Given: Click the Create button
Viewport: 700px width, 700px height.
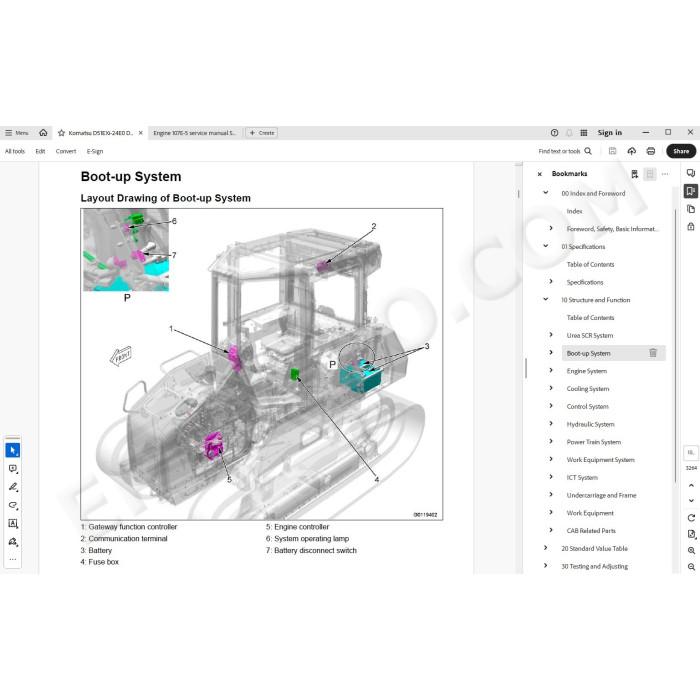Looking at the screenshot, I should 262,133.
